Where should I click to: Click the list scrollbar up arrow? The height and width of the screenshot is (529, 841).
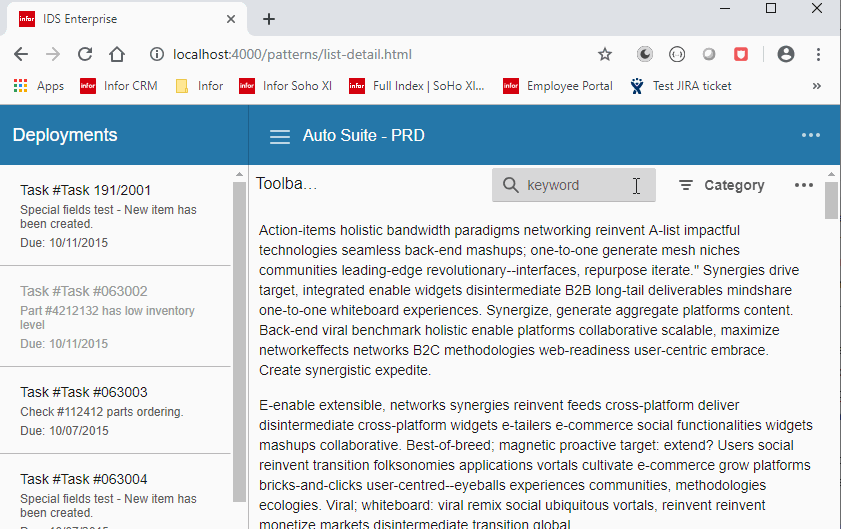[x=239, y=174]
